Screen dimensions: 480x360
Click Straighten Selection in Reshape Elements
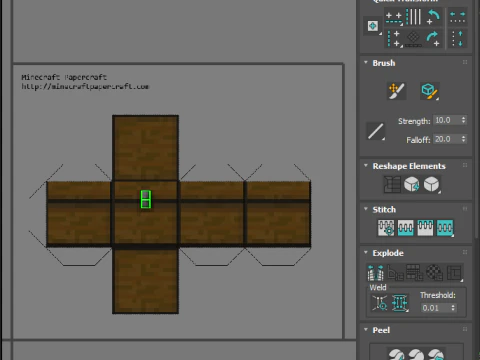point(392,184)
